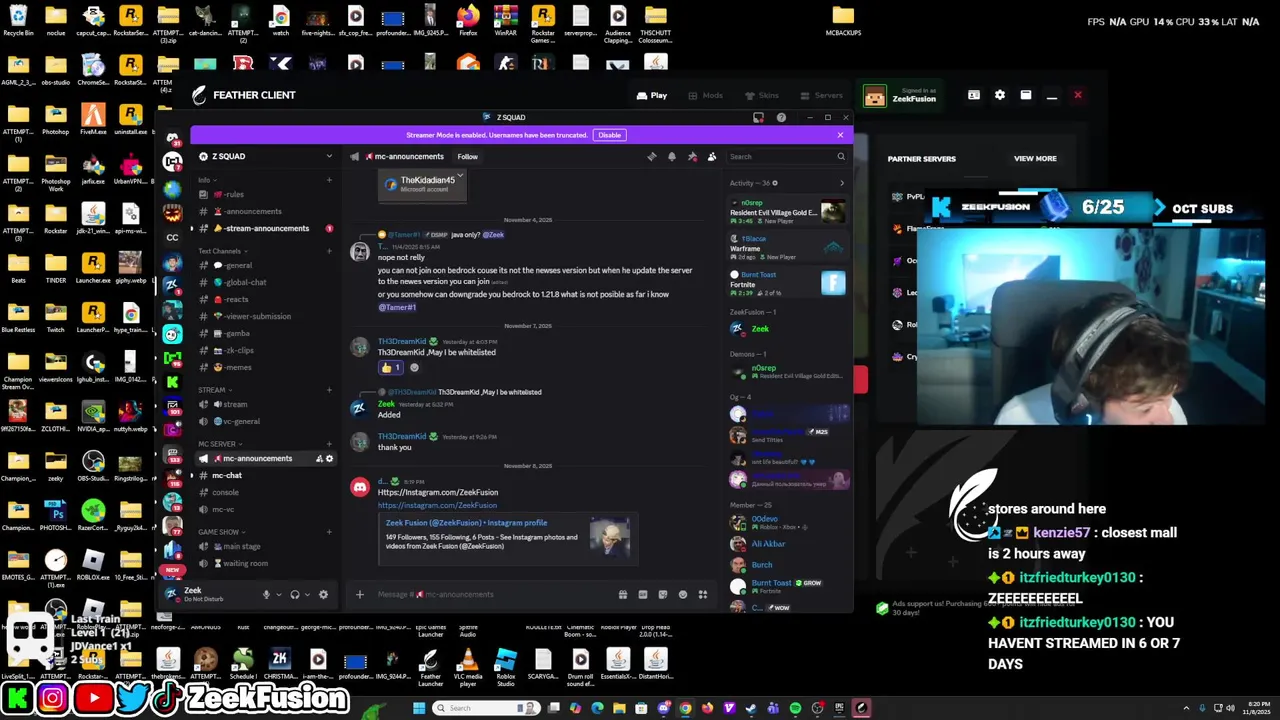Select the Mods tab in Feather Client
Image resolution: width=1280 pixels, height=720 pixels.
706,96
